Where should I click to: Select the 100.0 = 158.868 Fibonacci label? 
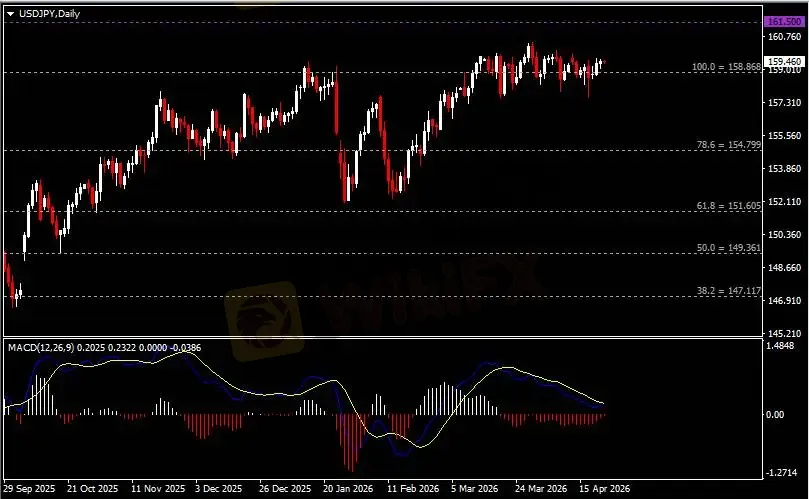(x=727, y=68)
